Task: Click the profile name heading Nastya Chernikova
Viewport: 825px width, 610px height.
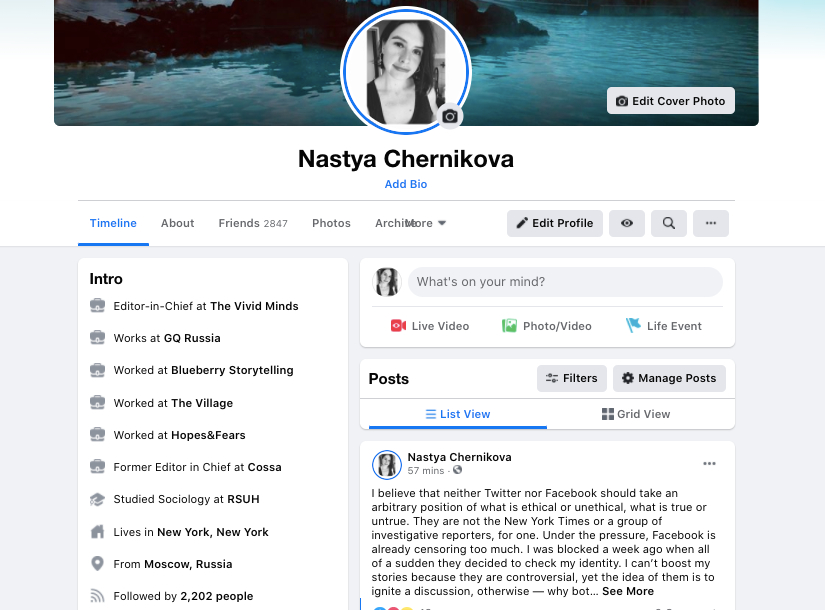Action: click(406, 159)
